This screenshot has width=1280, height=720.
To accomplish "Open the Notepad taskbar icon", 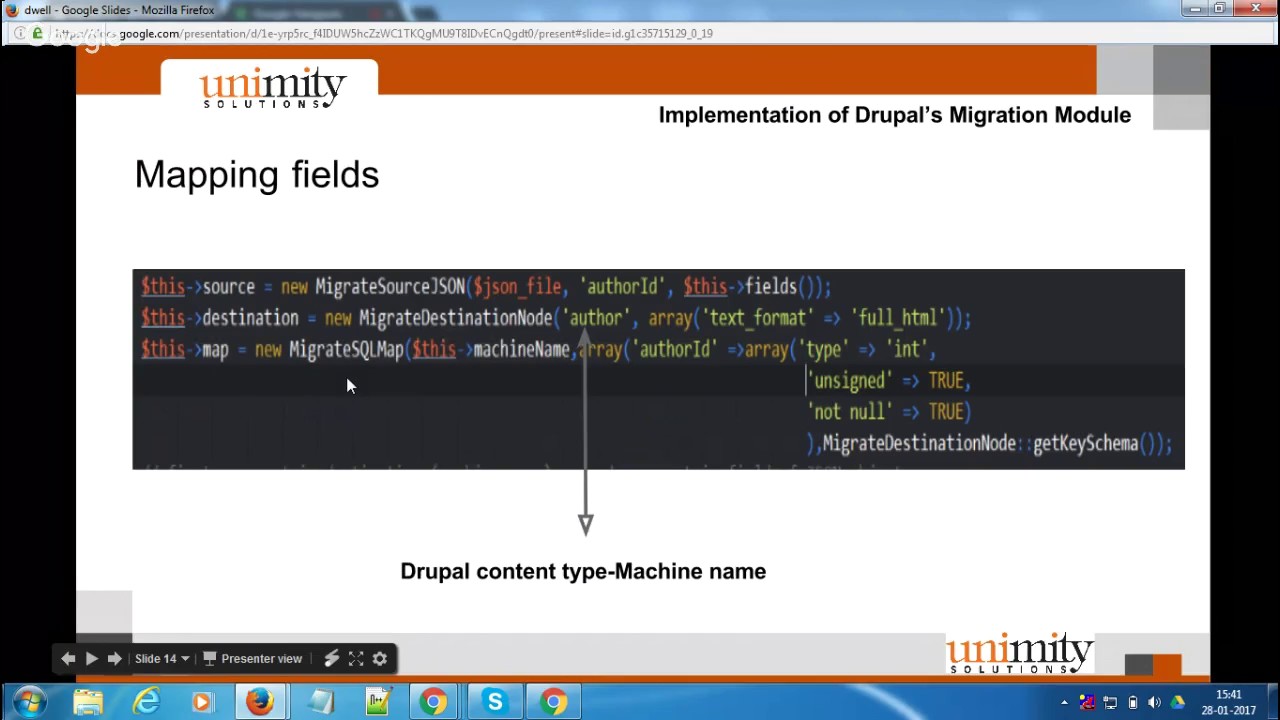I will (x=320, y=702).
